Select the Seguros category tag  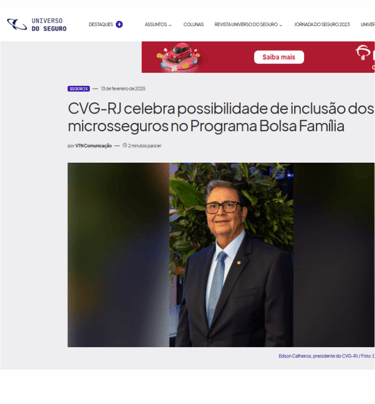(79, 89)
